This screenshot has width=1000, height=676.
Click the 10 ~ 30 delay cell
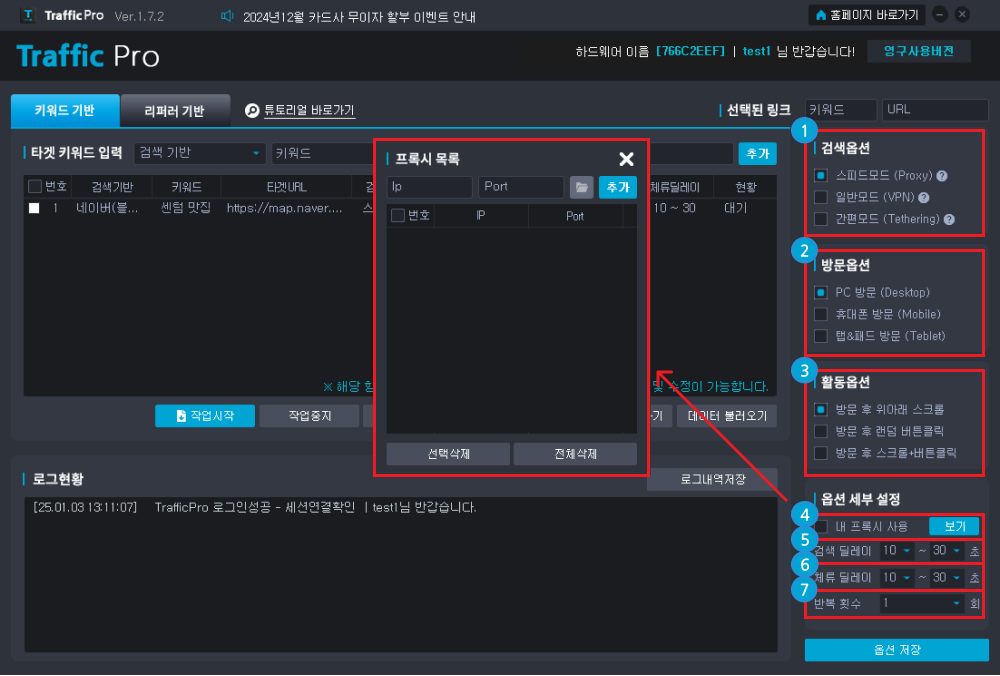tap(675, 208)
